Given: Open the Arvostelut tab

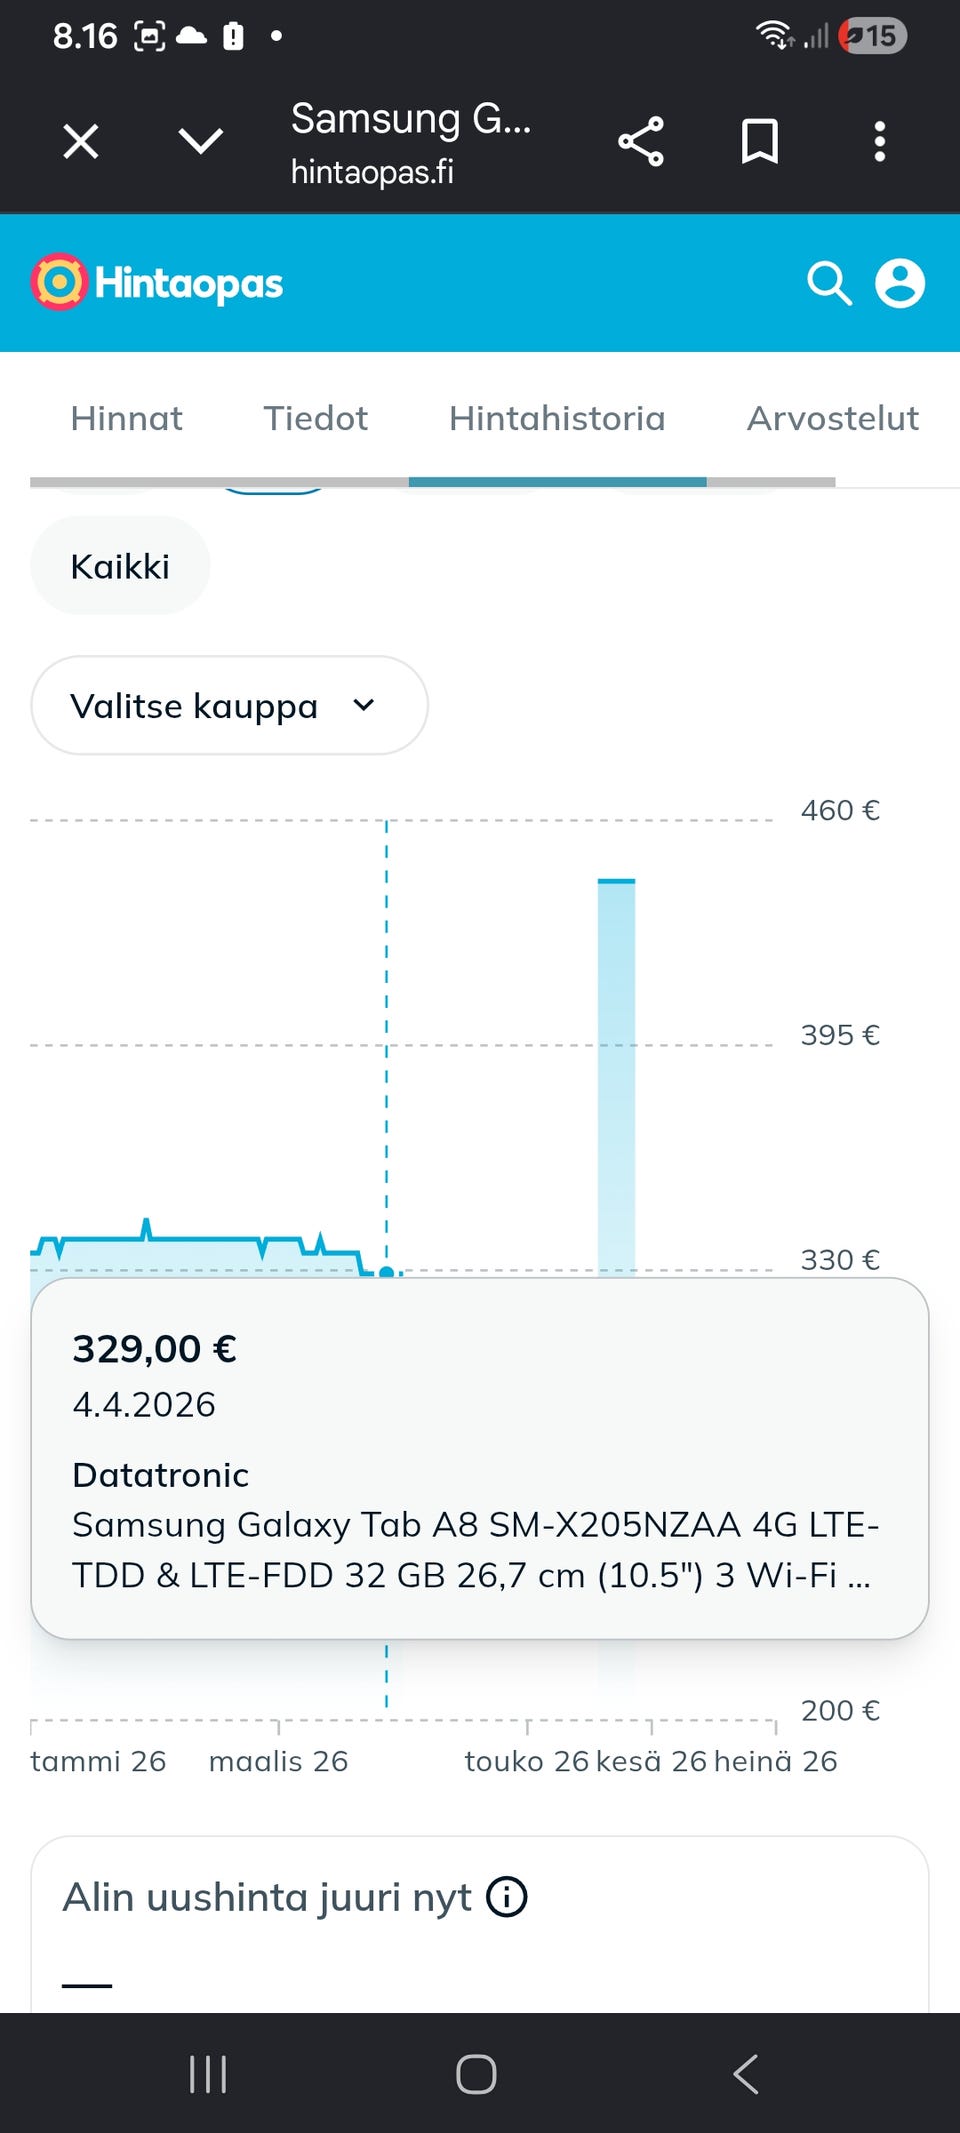Looking at the screenshot, I should pyautogui.click(x=833, y=418).
